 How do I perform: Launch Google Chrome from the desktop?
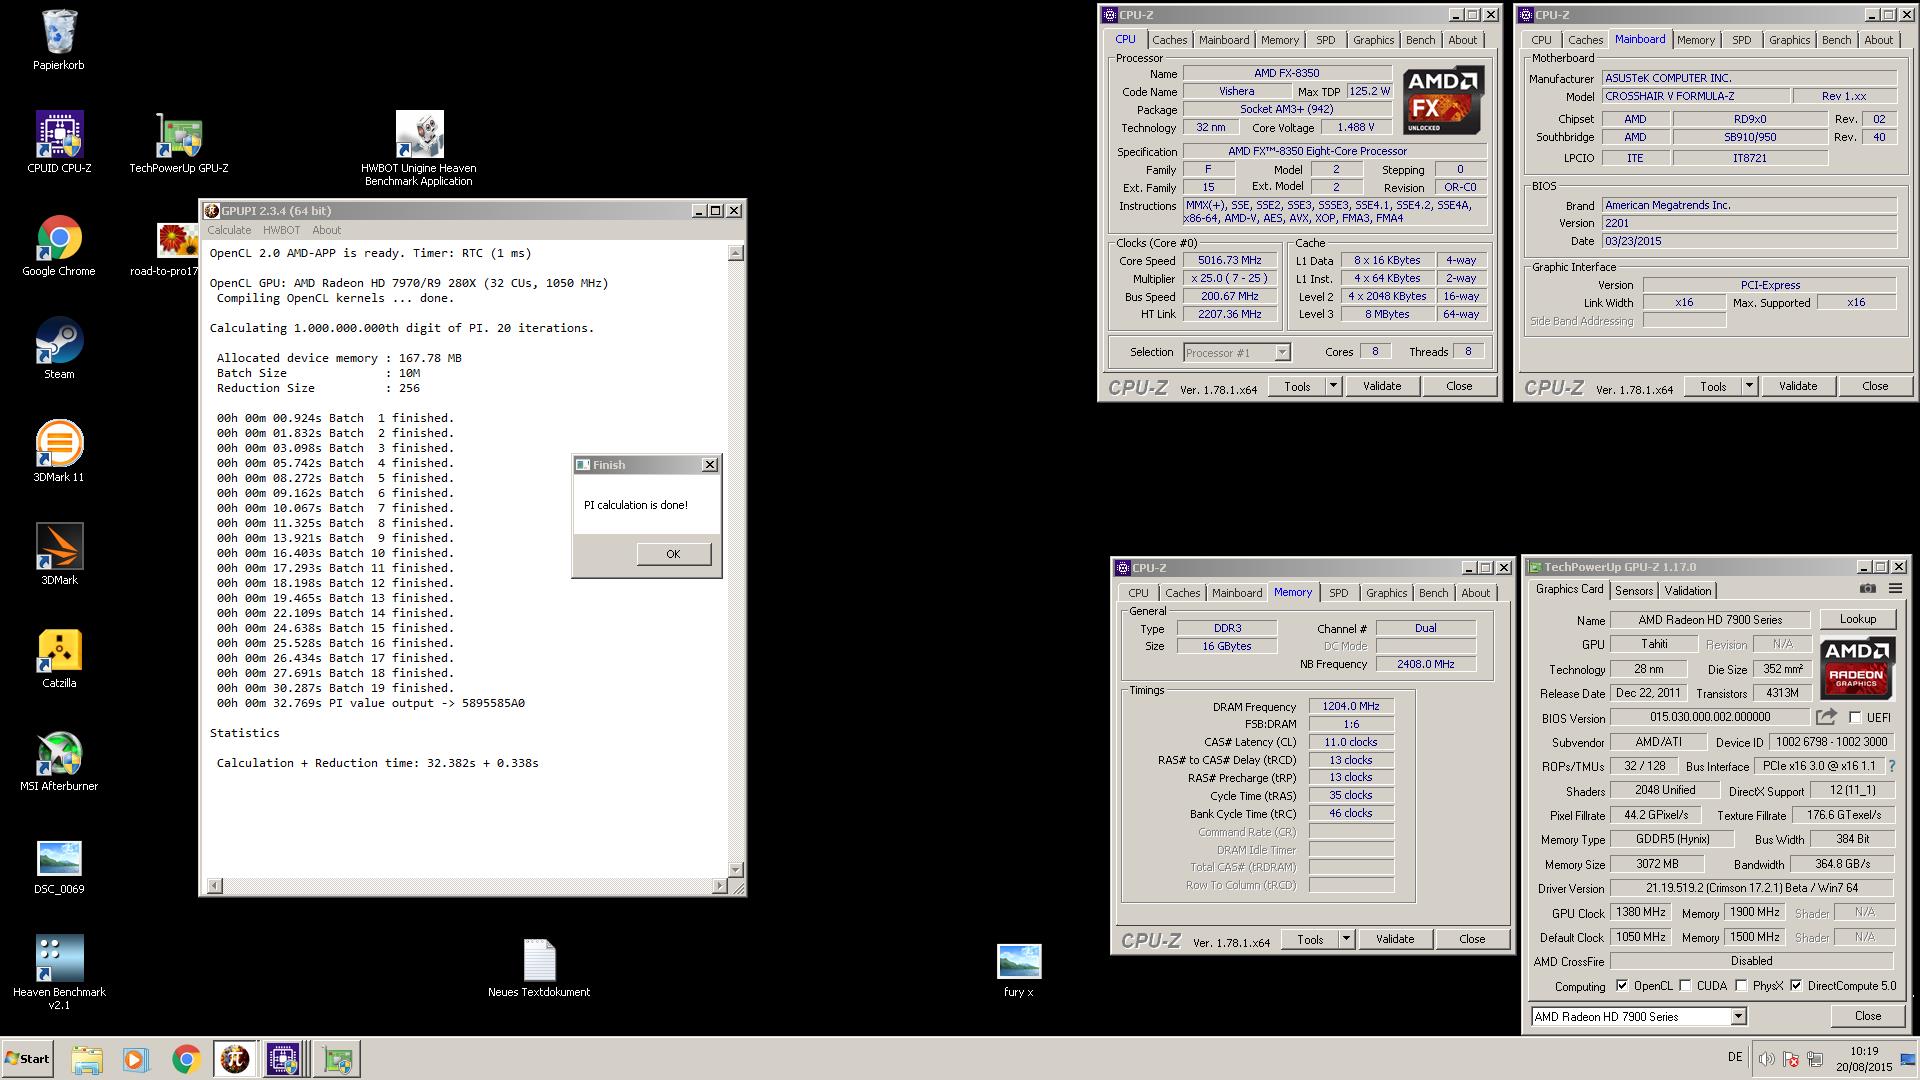click(59, 246)
